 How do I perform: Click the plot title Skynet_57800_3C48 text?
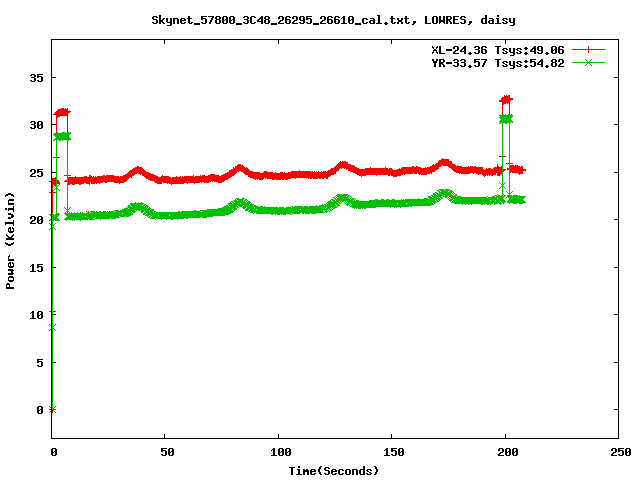coord(333,20)
